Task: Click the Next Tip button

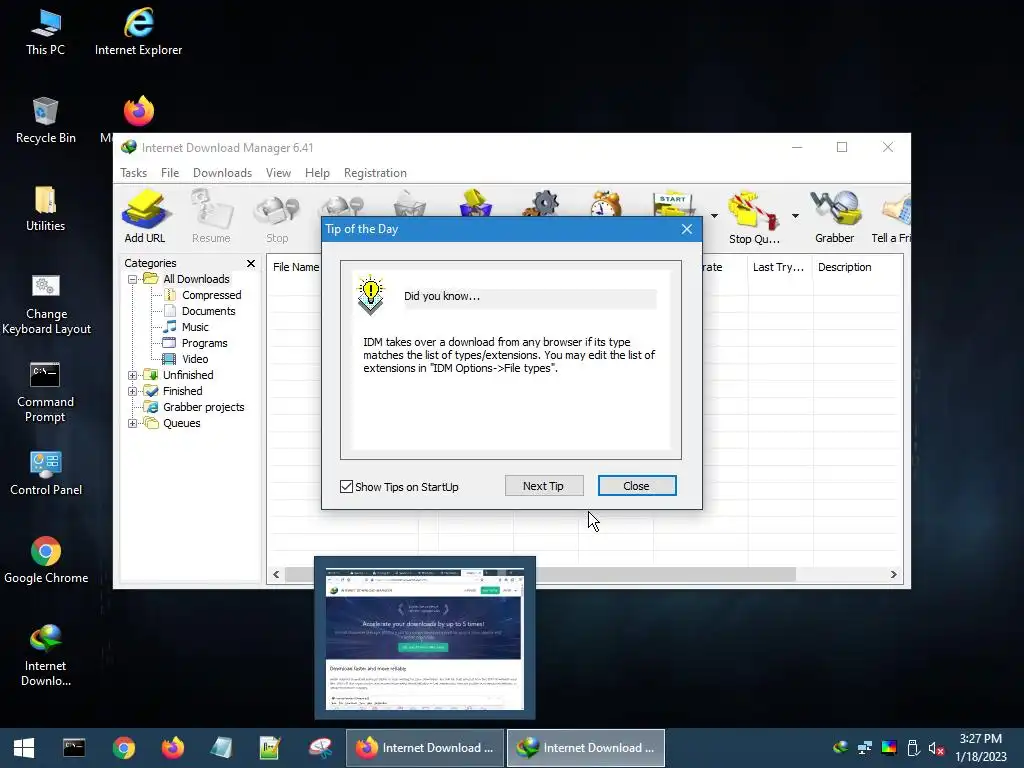Action: 543,486
